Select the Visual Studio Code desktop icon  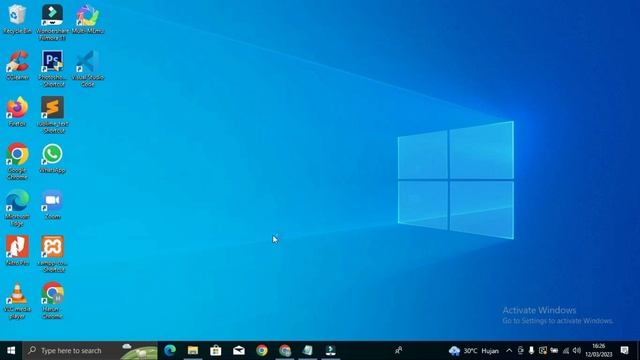pyautogui.click(x=87, y=69)
